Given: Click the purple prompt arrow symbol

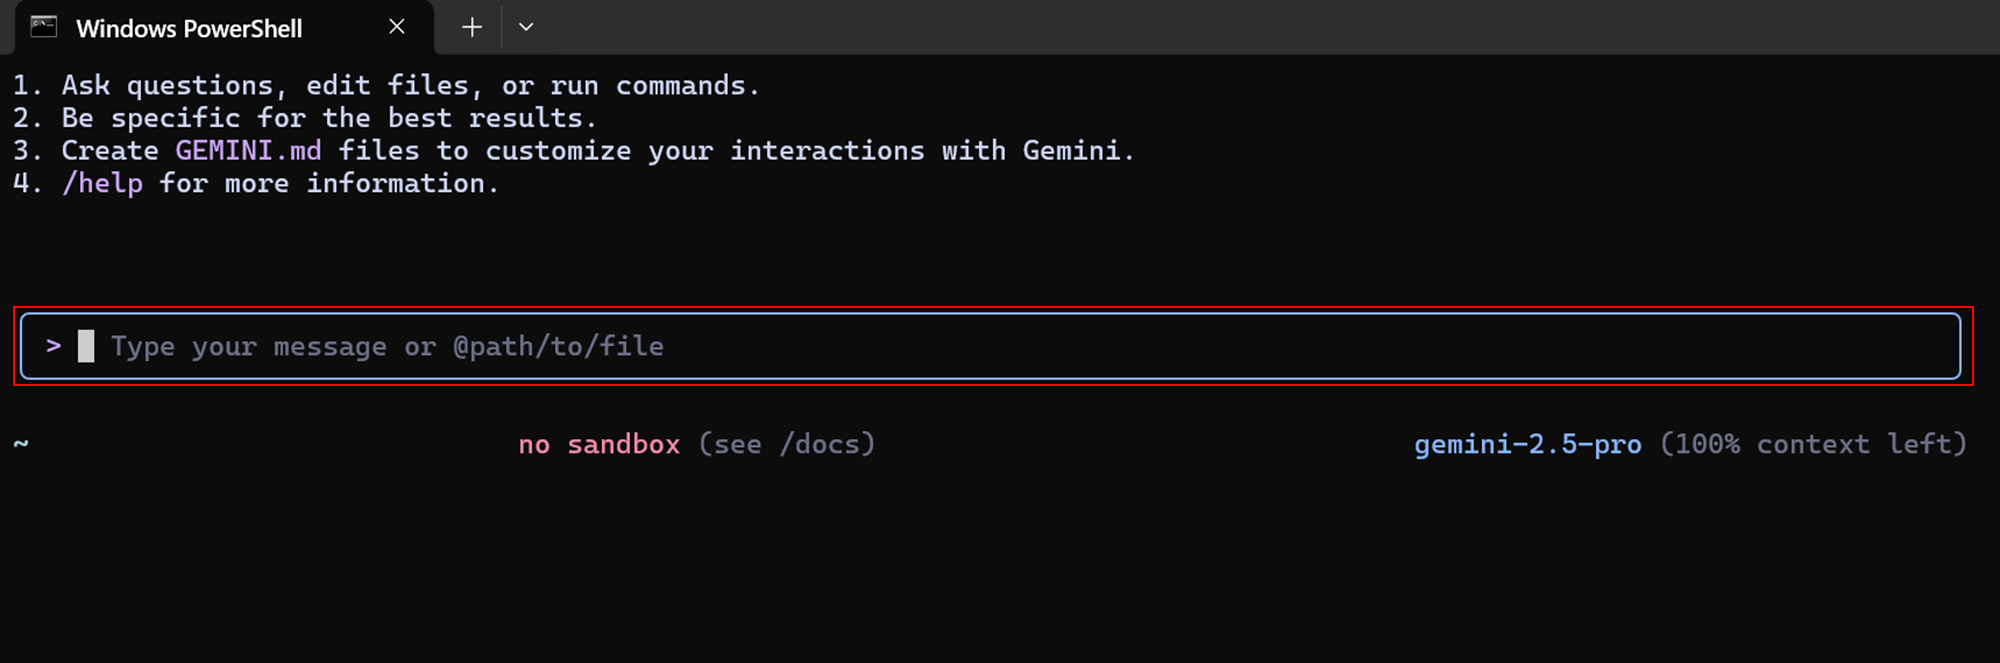Looking at the screenshot, I should click(x=54, y=345).
